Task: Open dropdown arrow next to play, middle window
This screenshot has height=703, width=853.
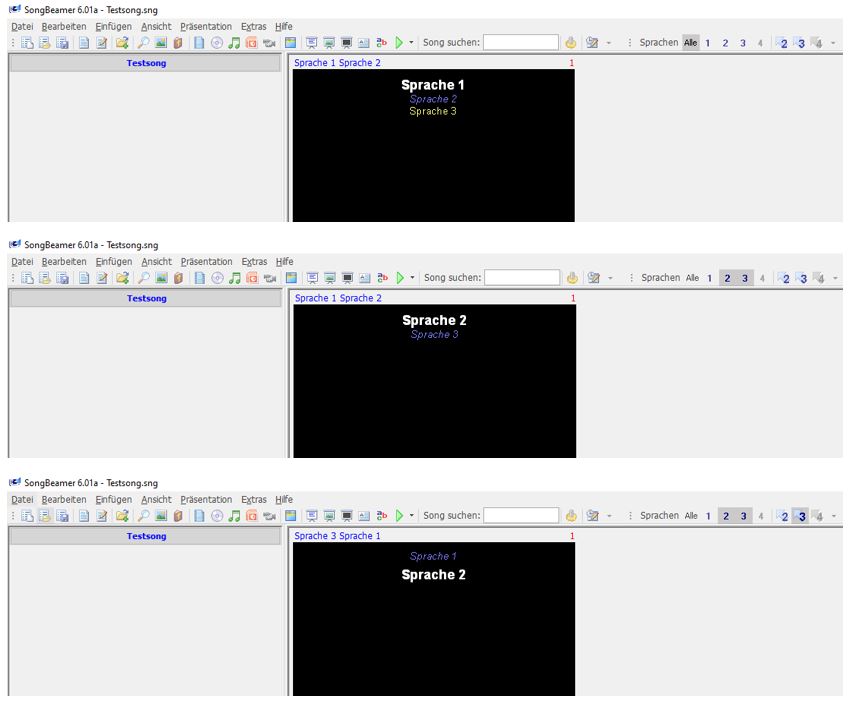Action: [412, 278]
